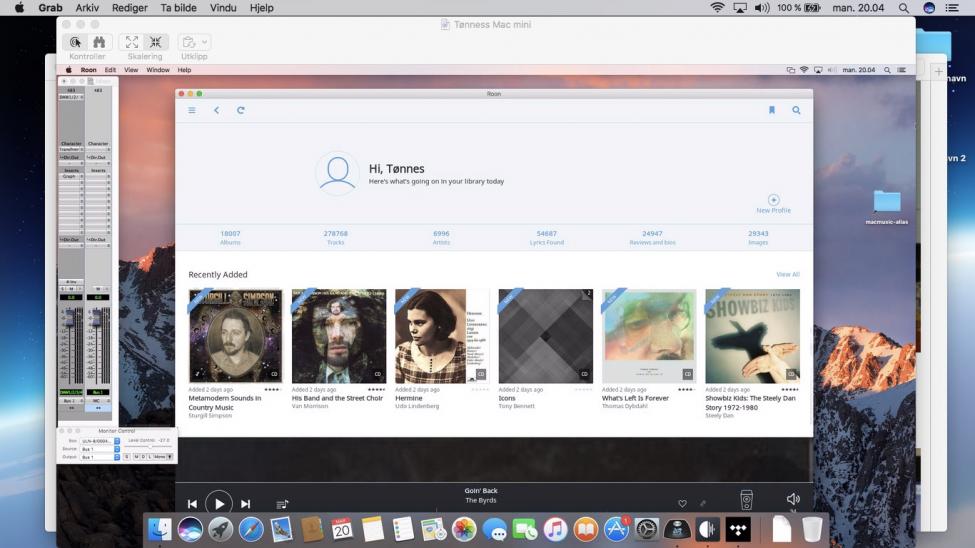This screenshot has width=975, height=548.
Task: Open the Output dropdown in Monitor Control
Action: coord(99,457)
